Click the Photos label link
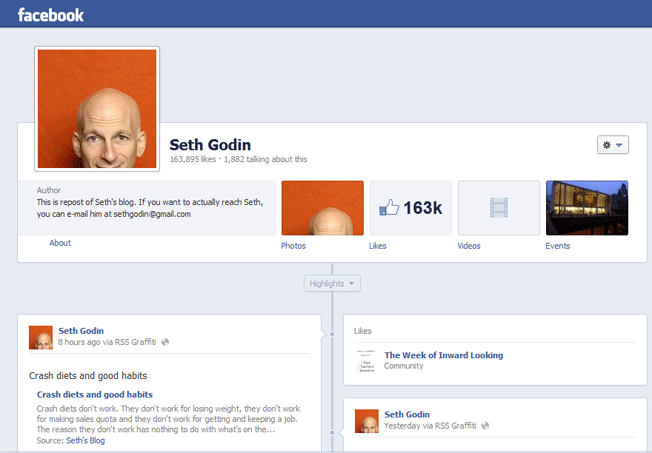Screen dimensions: 652x453 click(x=293, y=245)
